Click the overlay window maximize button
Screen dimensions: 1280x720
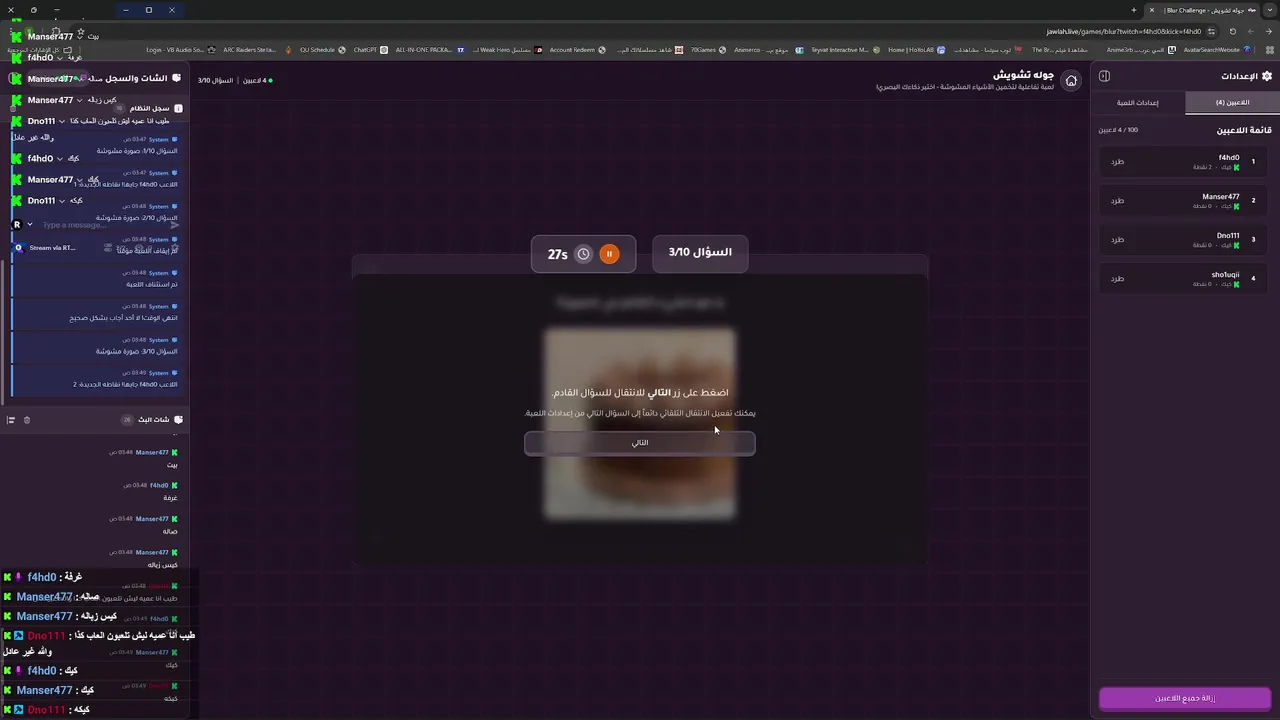pyautogui.click(x=149, y=10)
